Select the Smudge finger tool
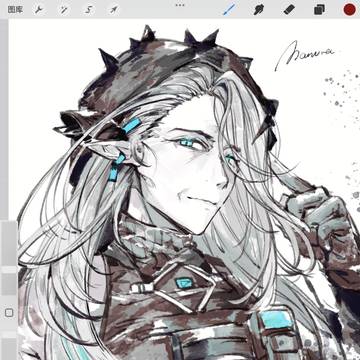The height and width of the screenshot is (360, 360). pos(258,10)
